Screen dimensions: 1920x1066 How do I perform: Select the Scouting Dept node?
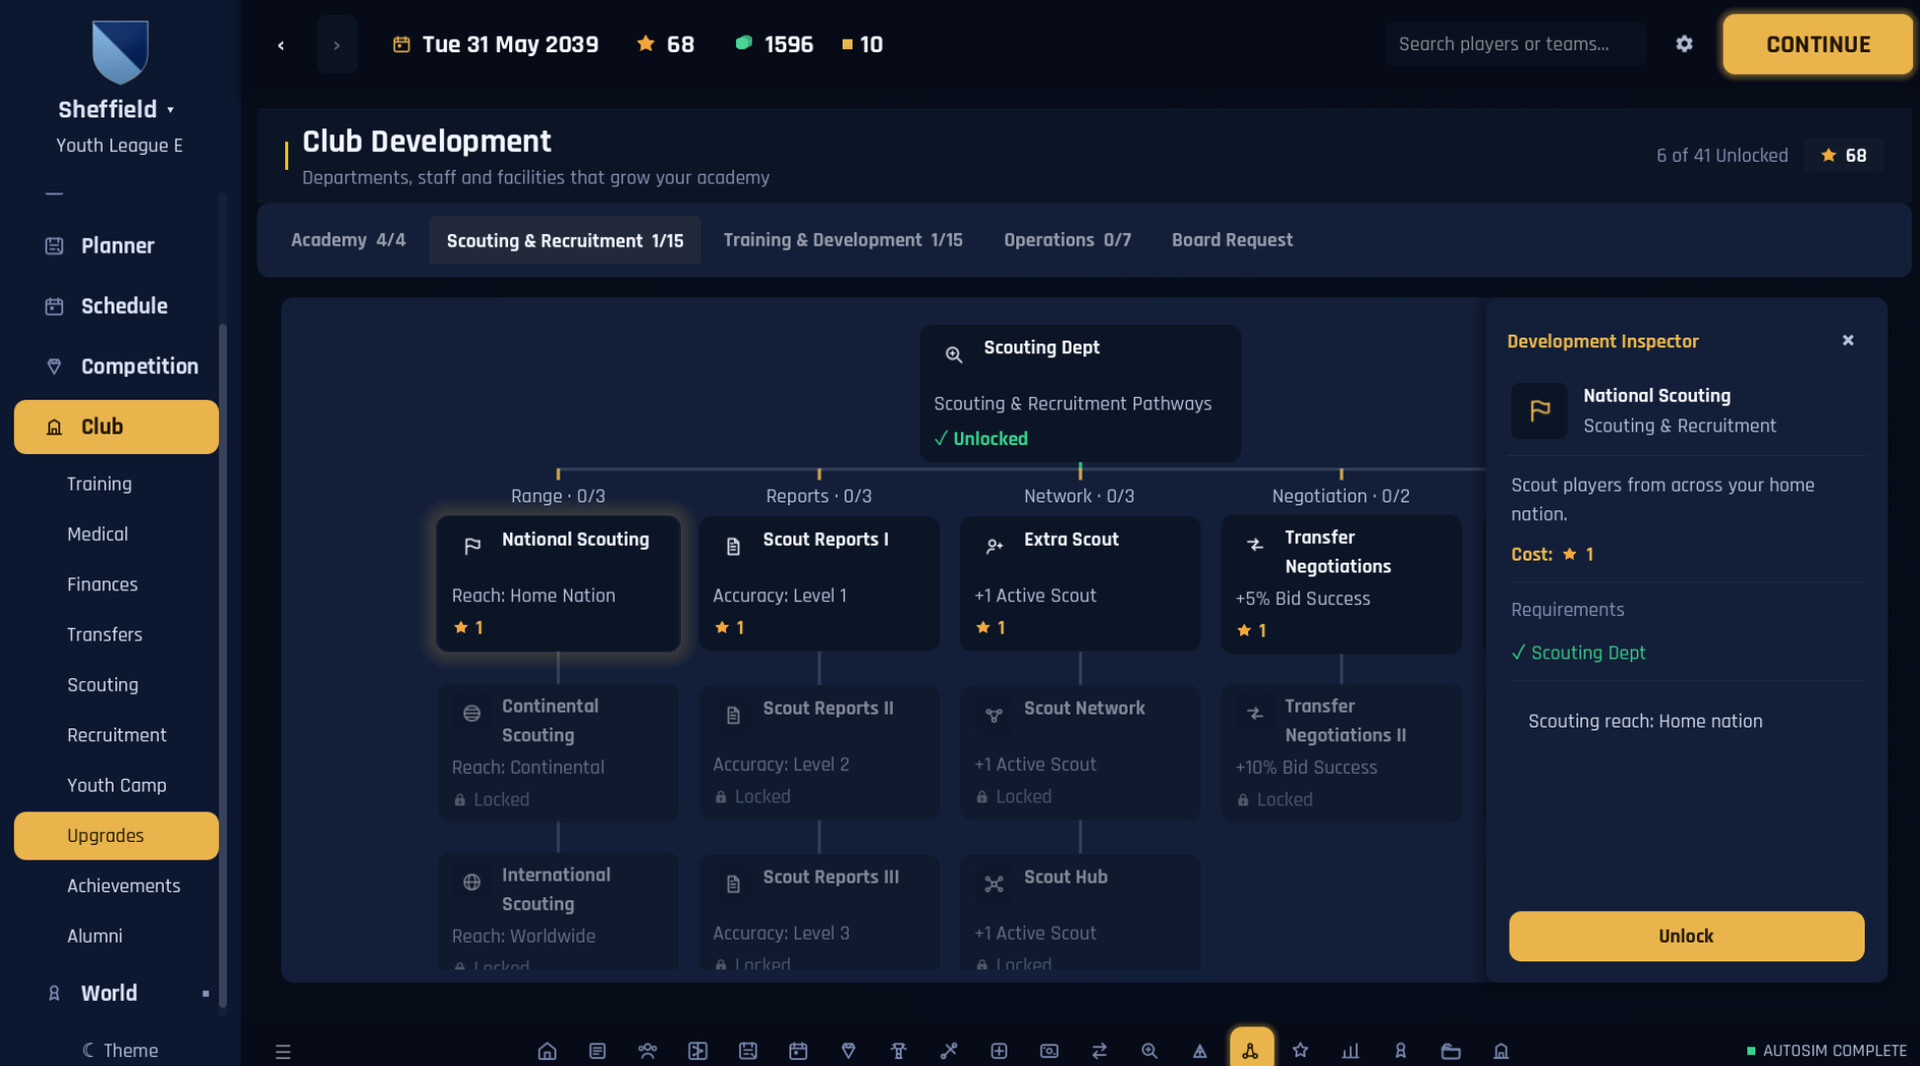tap(1080, 392)
